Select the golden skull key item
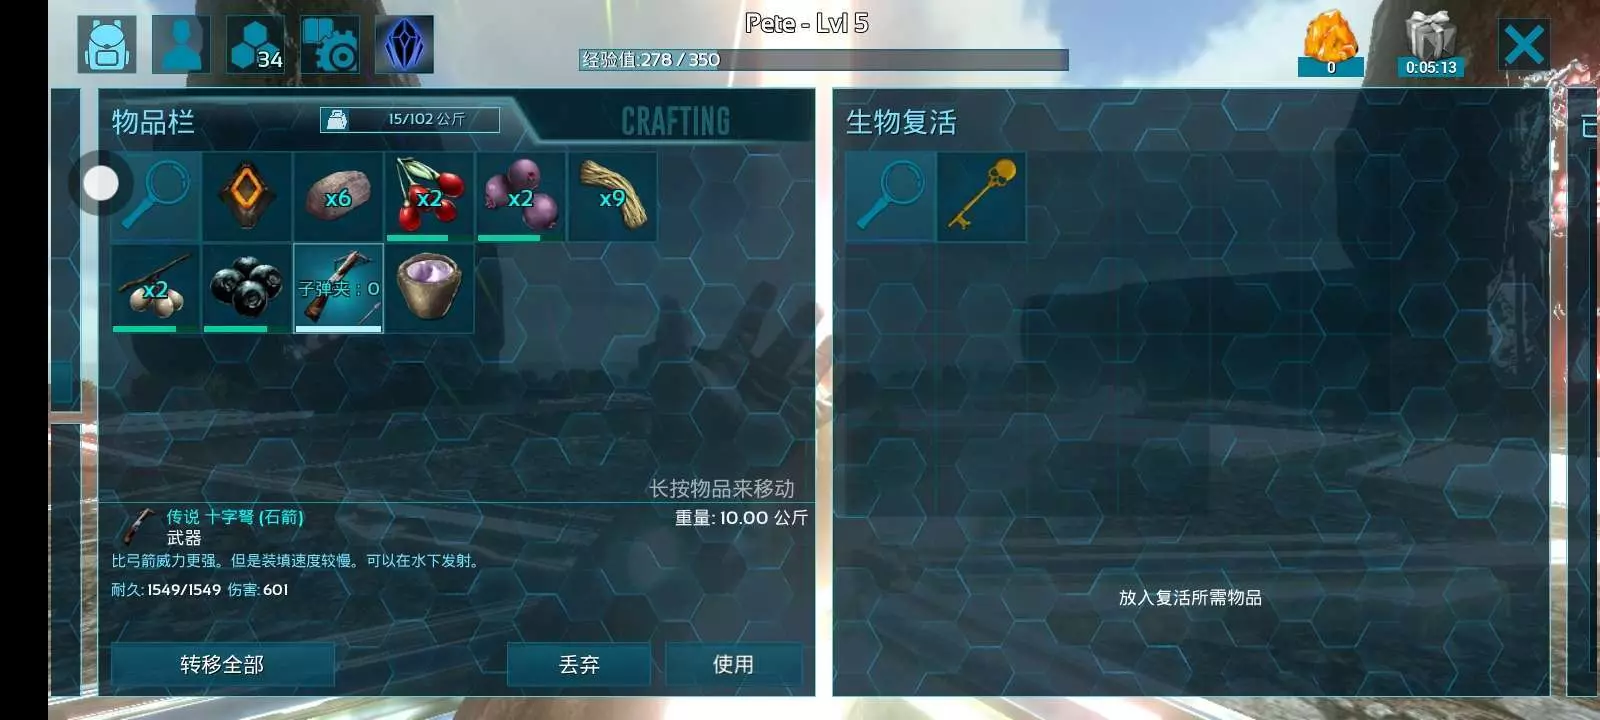This screenshot has width=1600, height=720. pyautogui.click(x=982, y=196)
